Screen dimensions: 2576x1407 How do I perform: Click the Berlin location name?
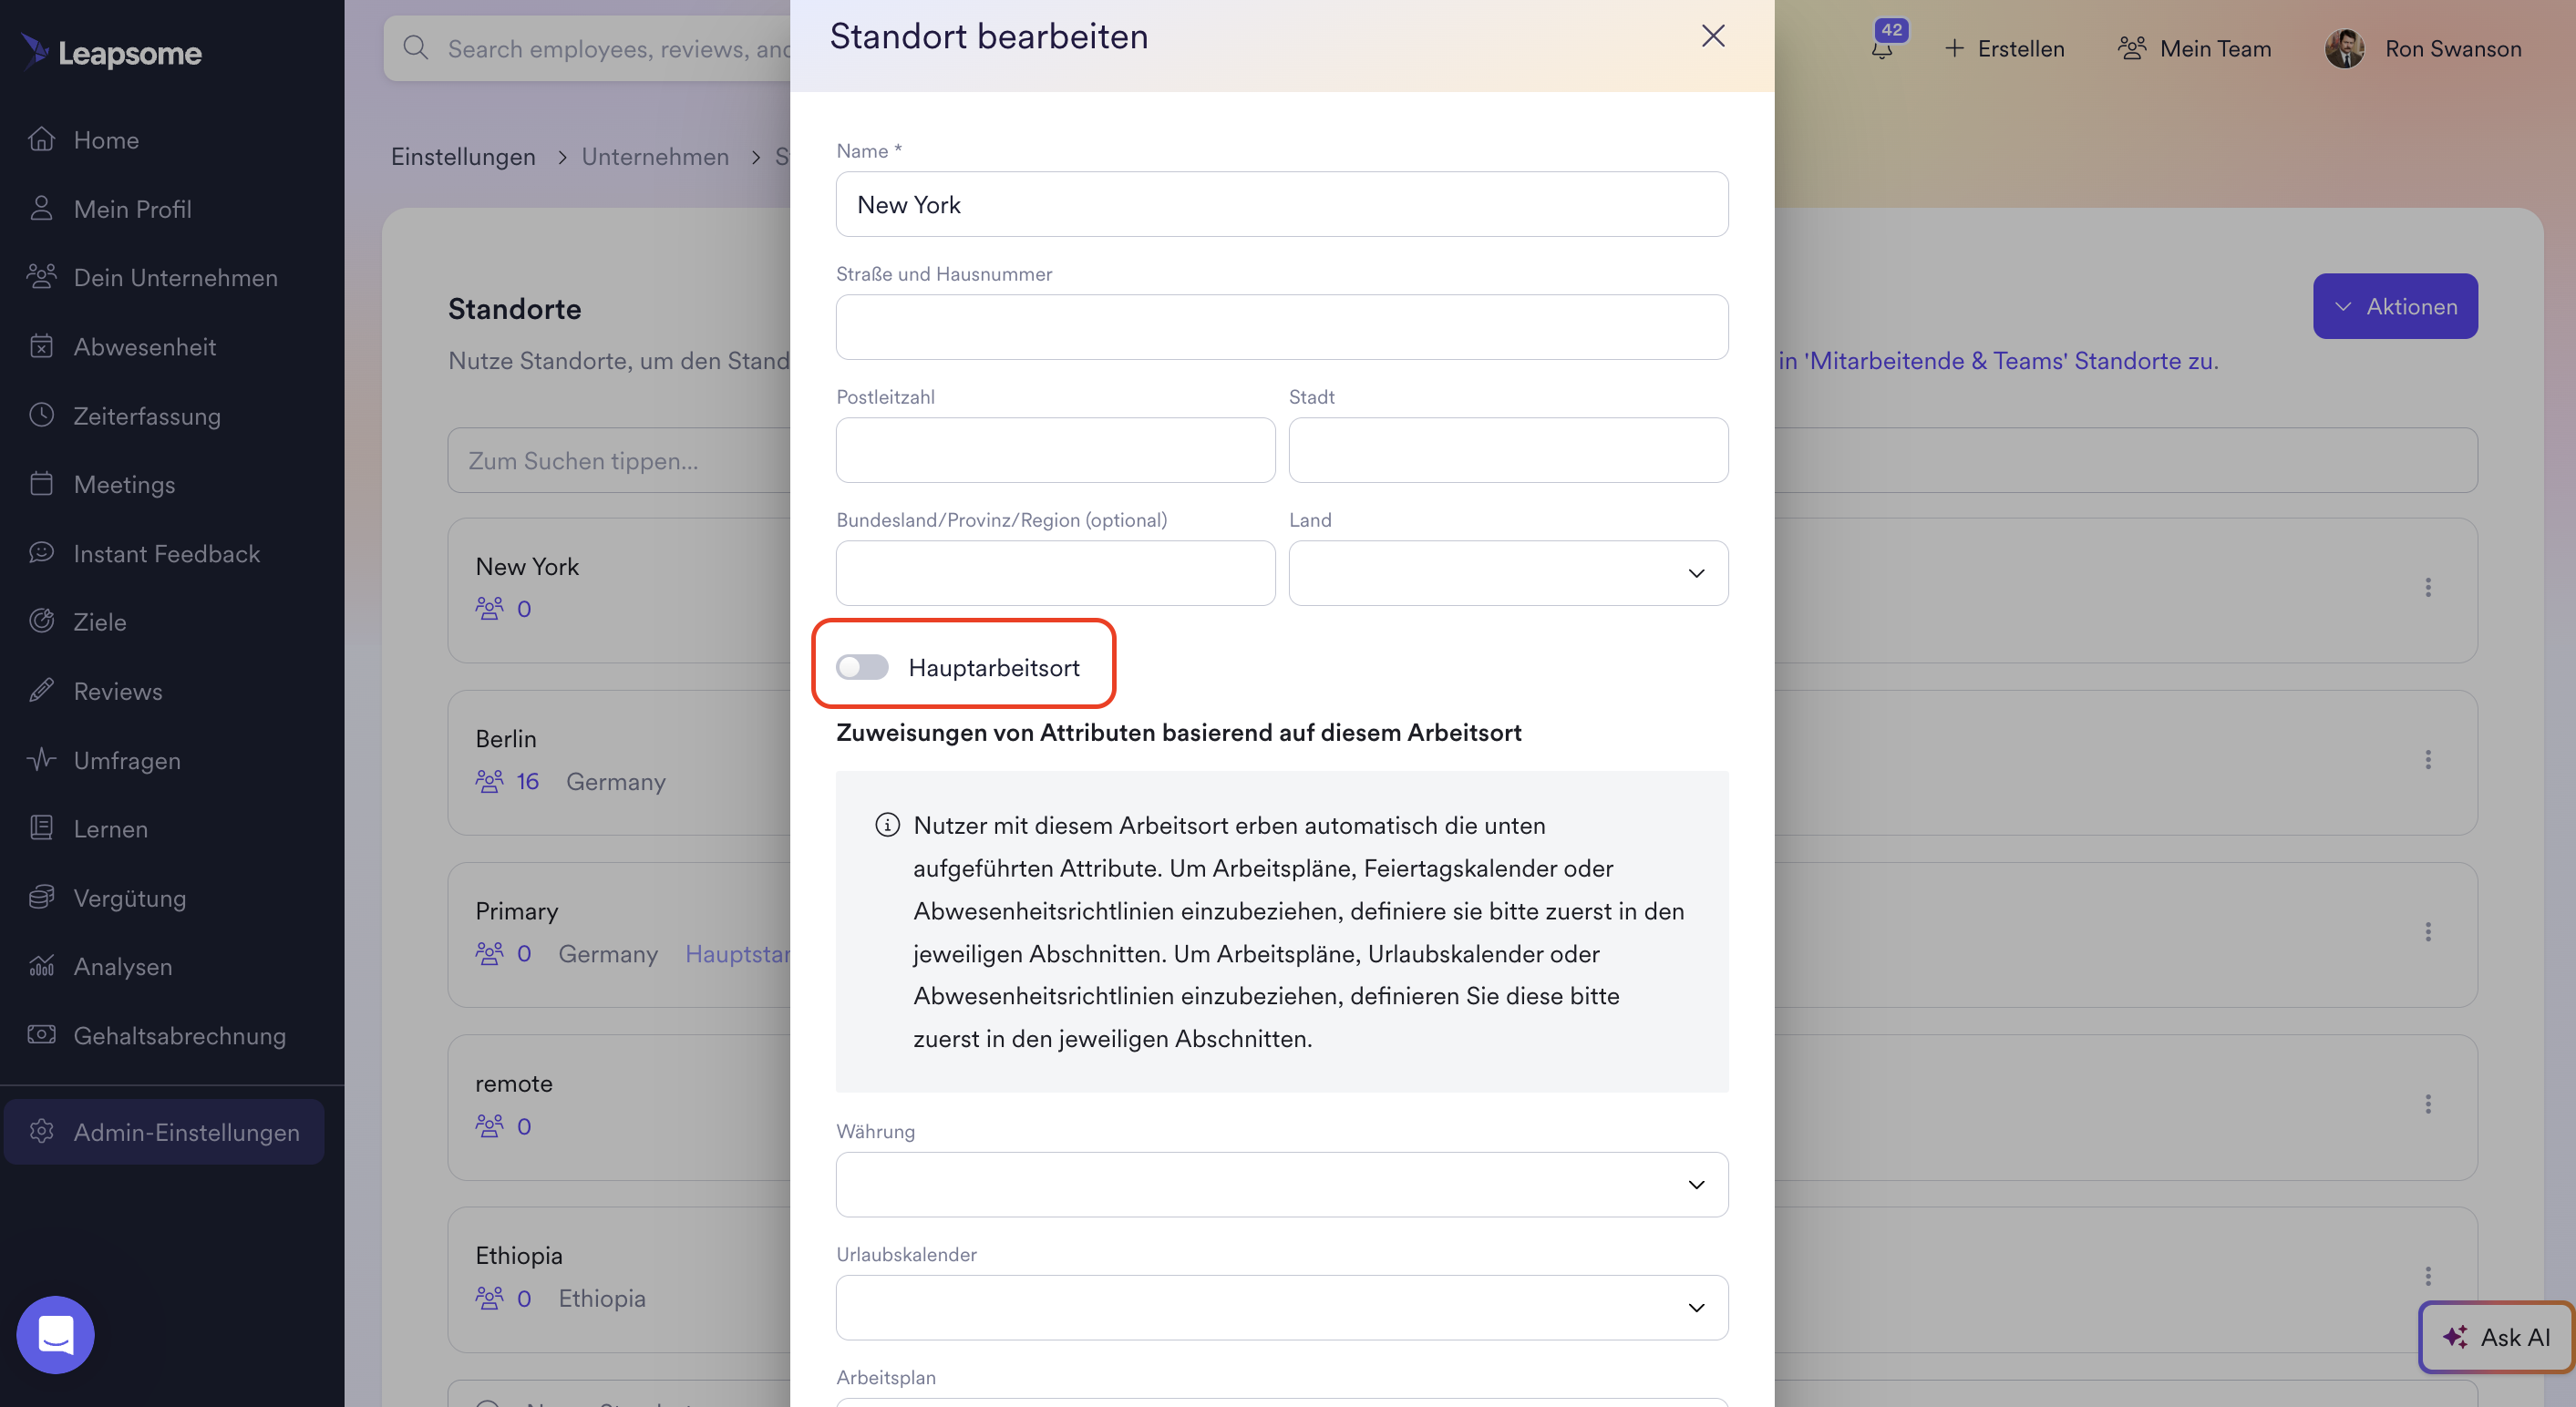(506, 739)
